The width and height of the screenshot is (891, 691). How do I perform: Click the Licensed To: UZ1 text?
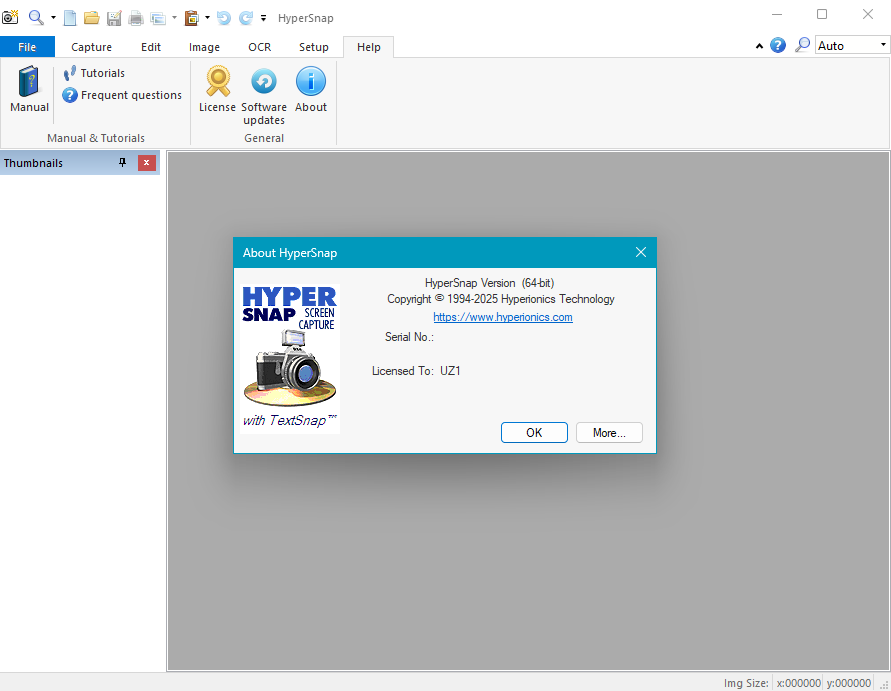416,371
